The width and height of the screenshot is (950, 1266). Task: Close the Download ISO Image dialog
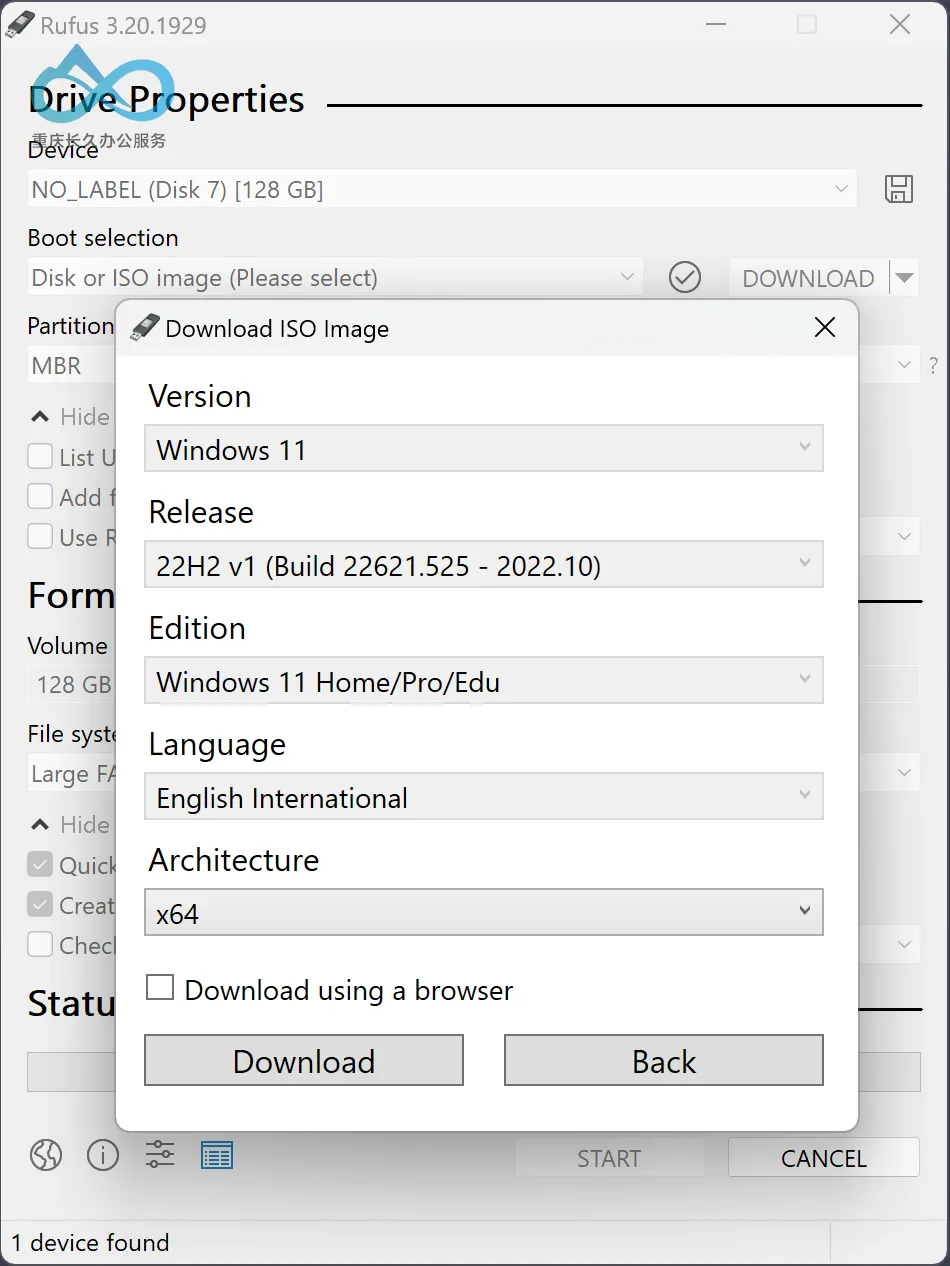coord(825,327)
